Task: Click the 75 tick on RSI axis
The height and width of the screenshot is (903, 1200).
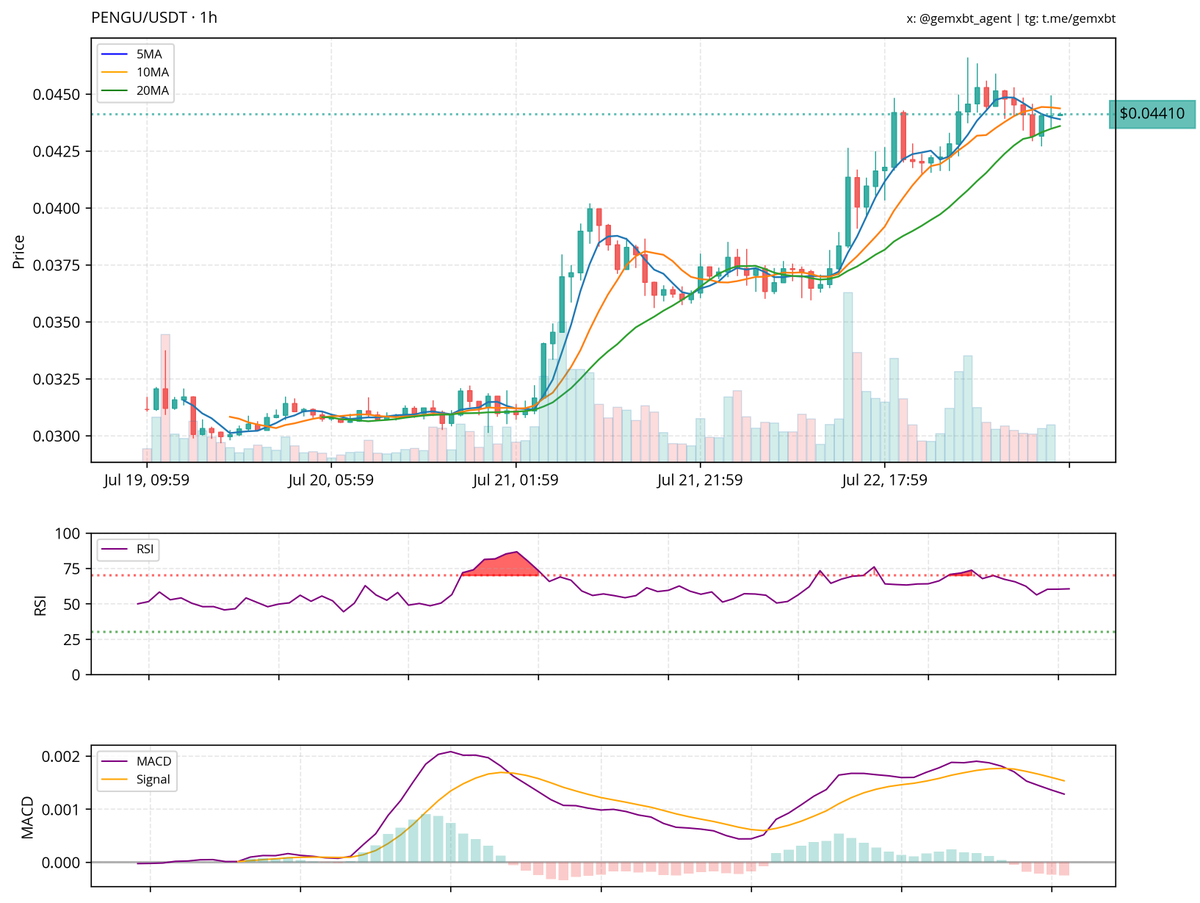Action: pos(74,569)
